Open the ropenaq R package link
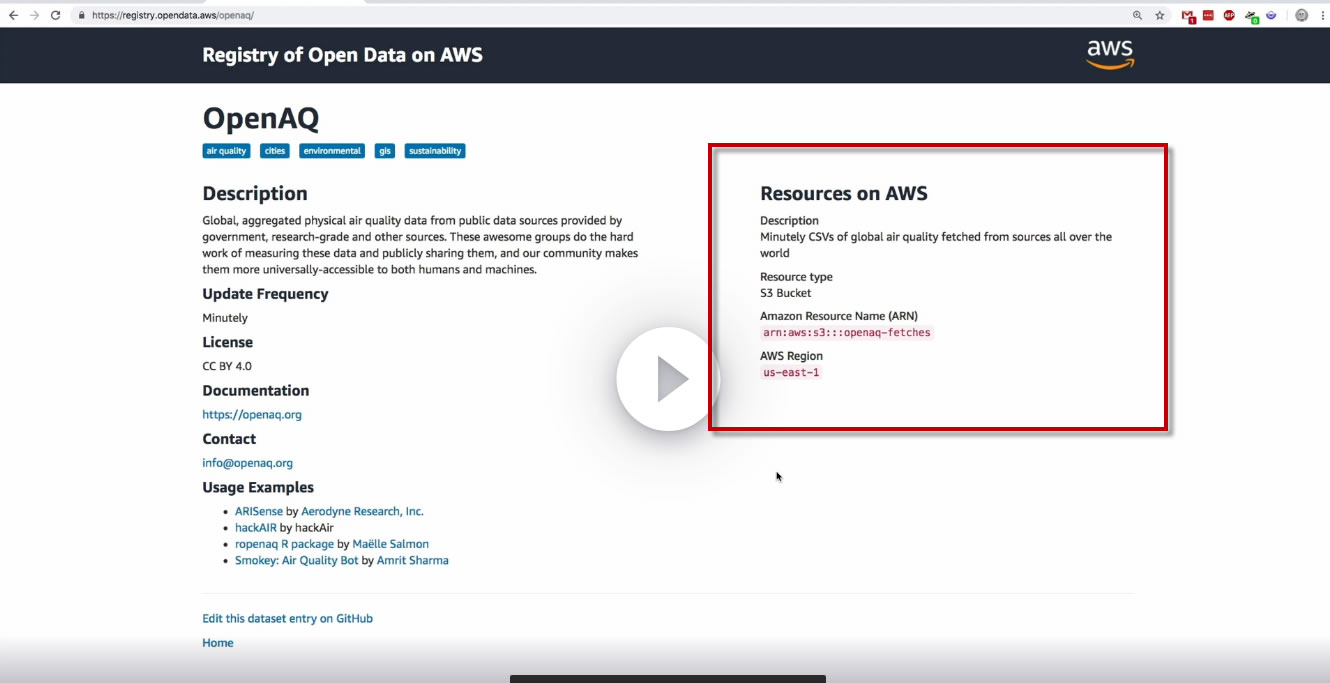Viewport: 1330px width, 683px height. tap(284, 544)
